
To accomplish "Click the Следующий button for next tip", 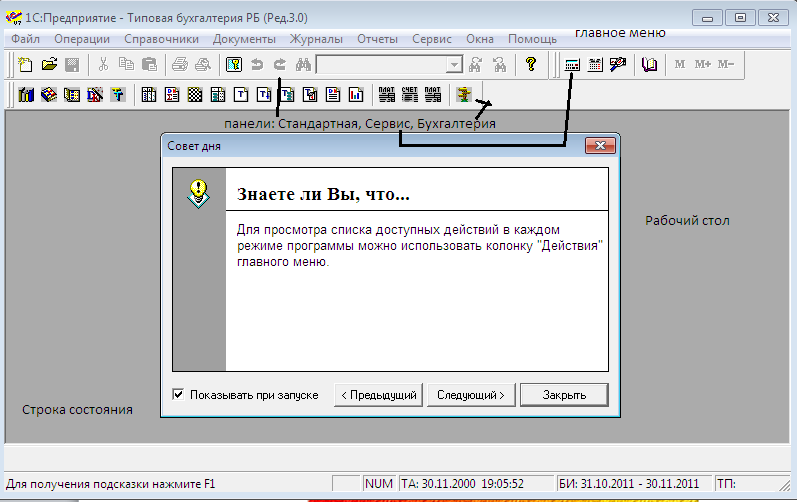I will (471, 395).
